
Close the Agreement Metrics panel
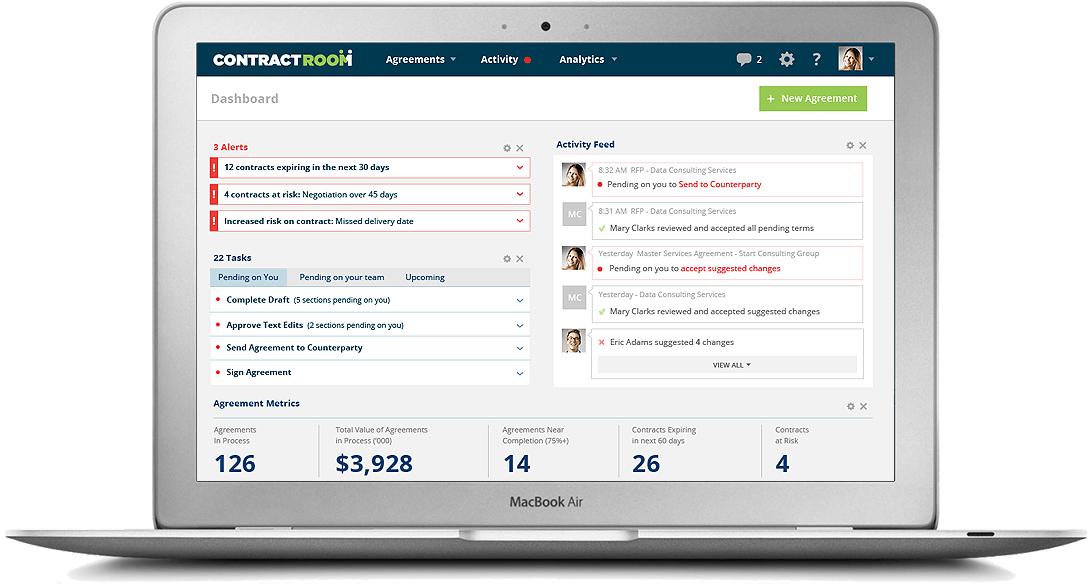coord(863,406)
